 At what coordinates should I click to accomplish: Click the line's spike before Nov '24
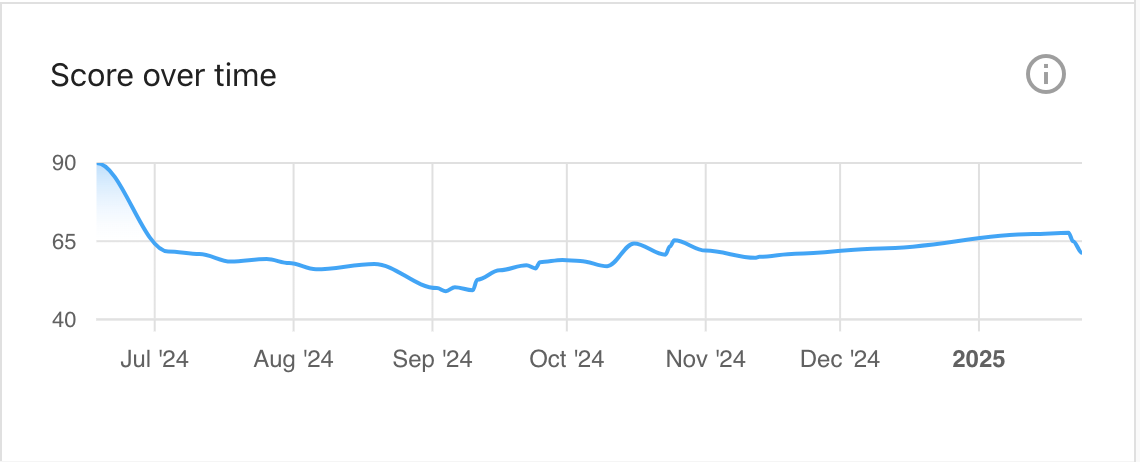click(675, 240)
